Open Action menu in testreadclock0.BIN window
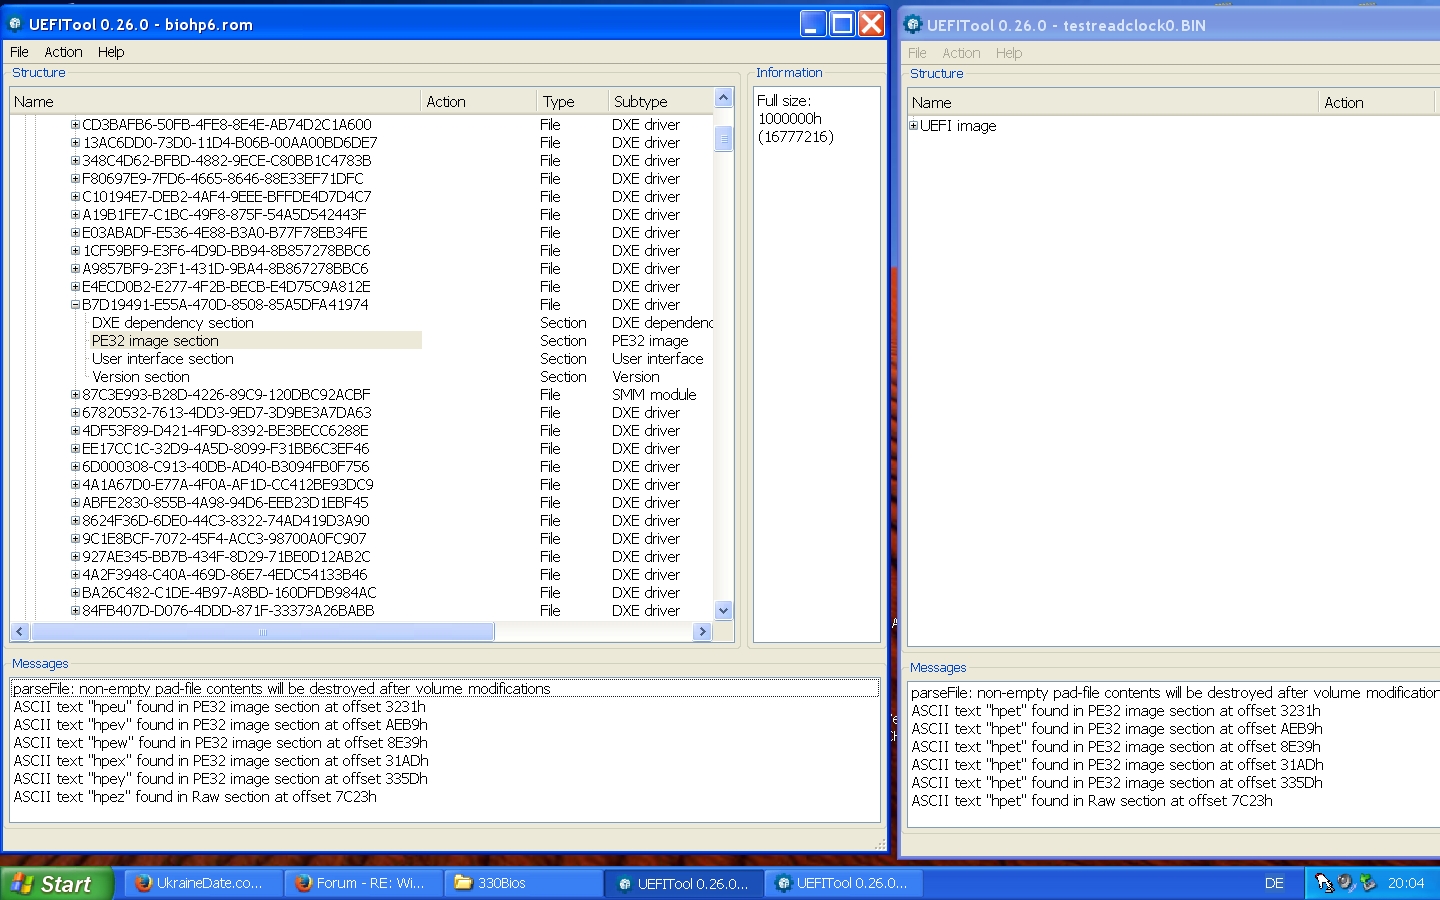Screen dimensions: 1440x900 [x=961, y=53]
